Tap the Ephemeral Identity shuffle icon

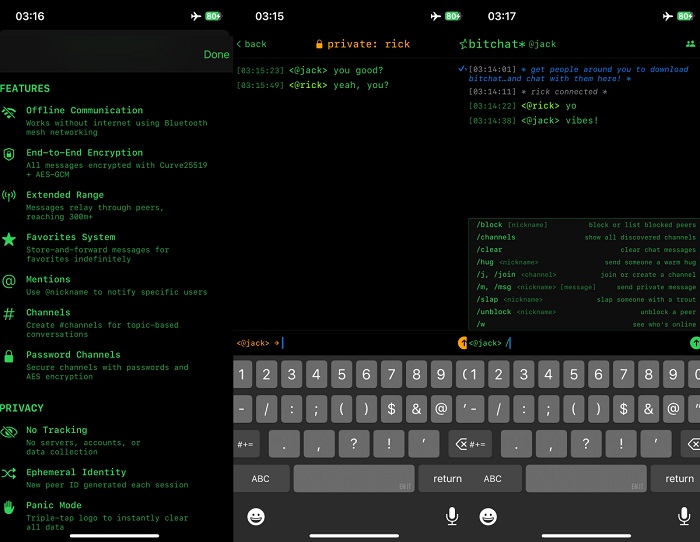pyautogui.click(x=9, y=473)
